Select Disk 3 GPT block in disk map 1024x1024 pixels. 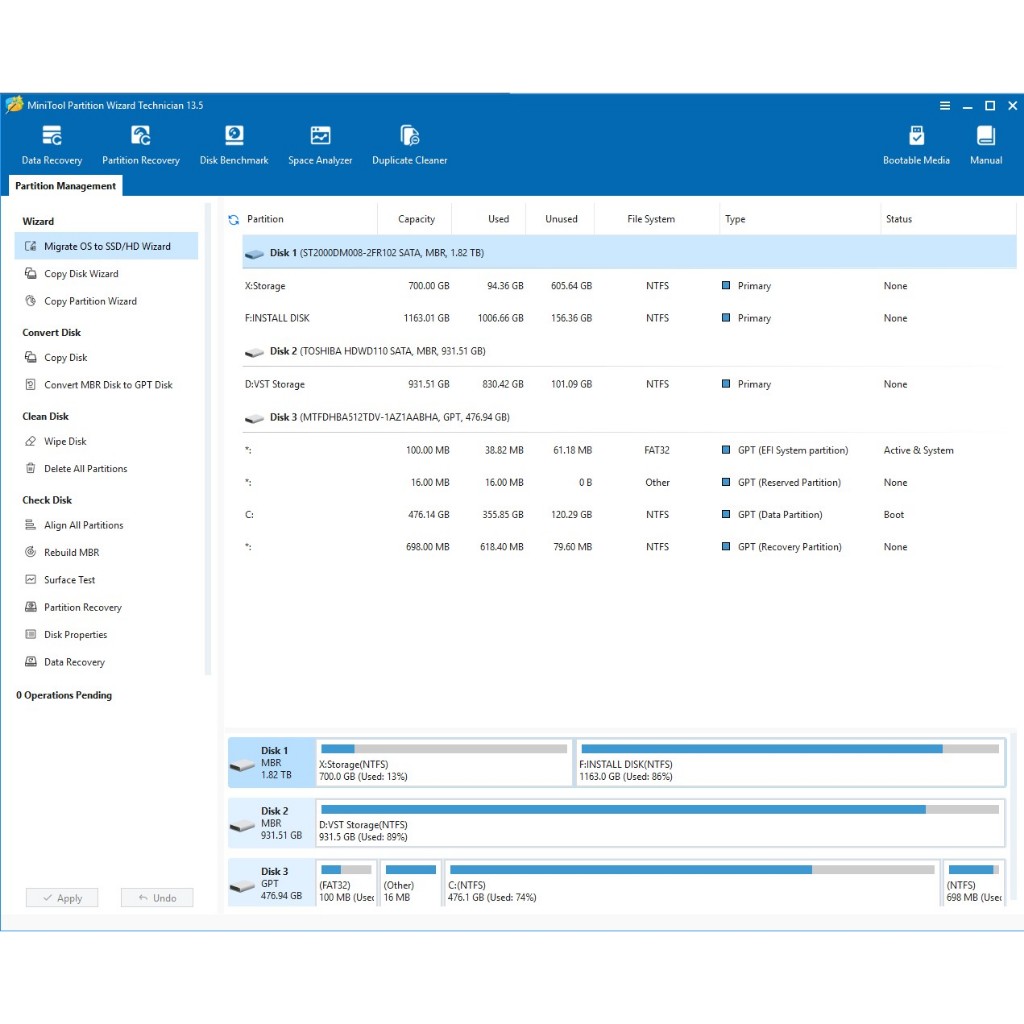coord(272,883)
